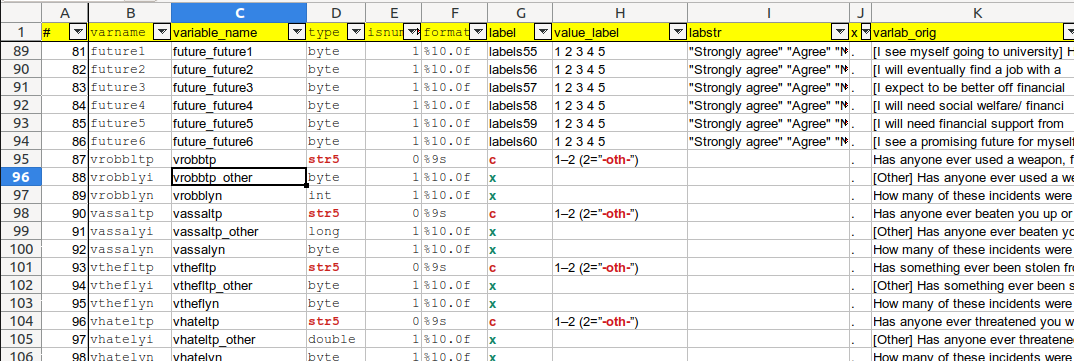Click the vtheflyn cell in column C
The image size is (1074, 361).
[238, 303]
